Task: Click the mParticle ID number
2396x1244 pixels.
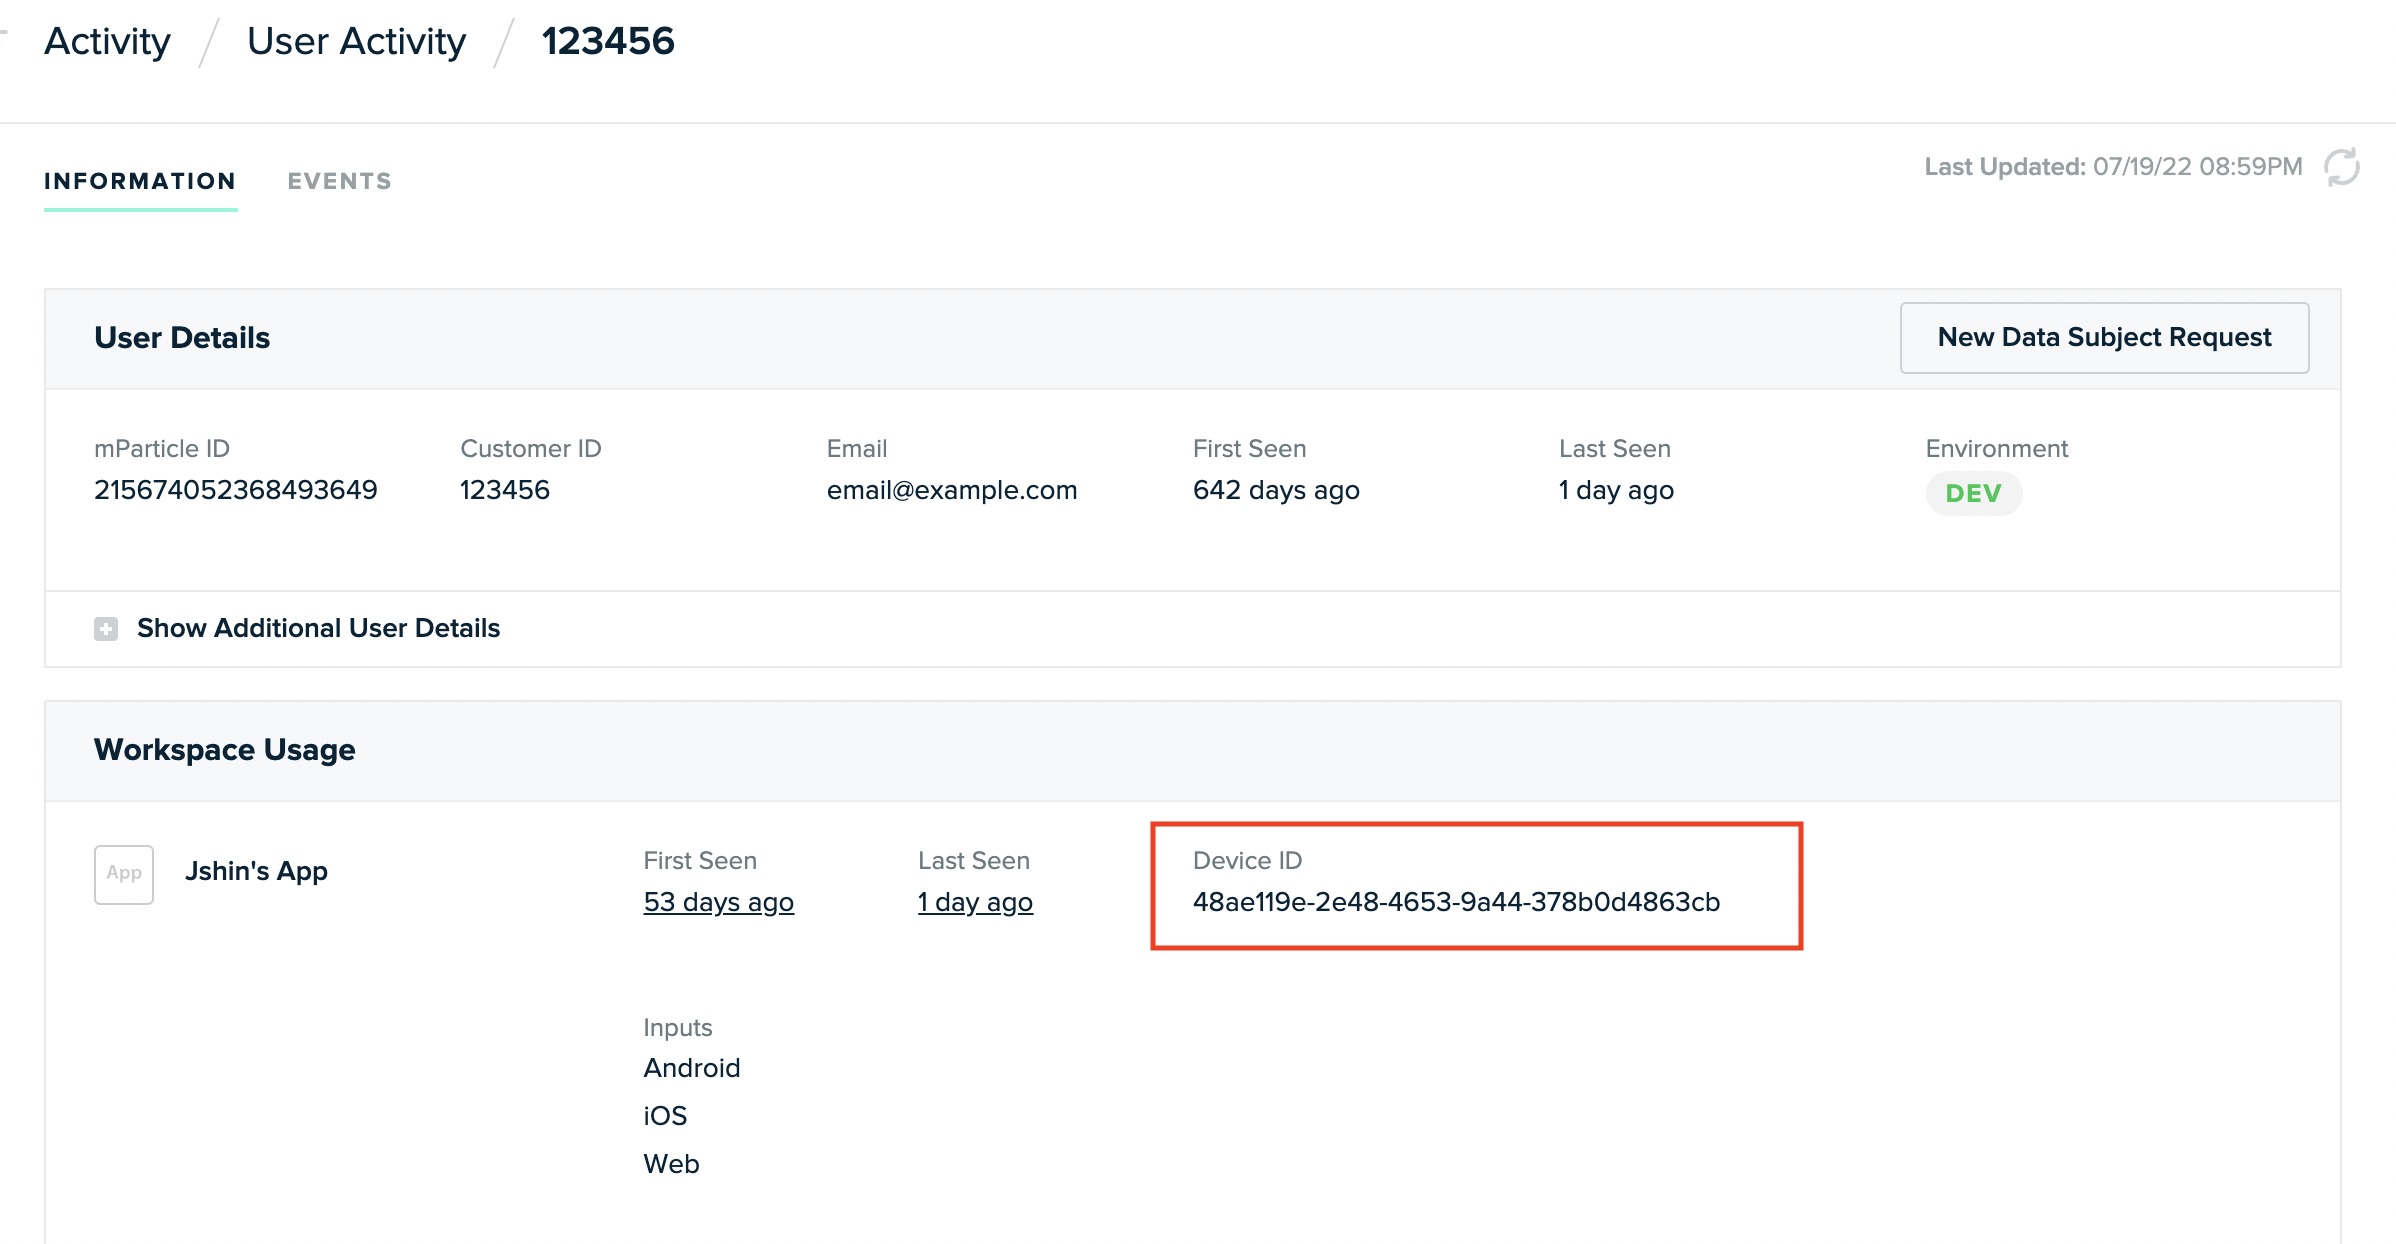Action: click(x=236, y=490)
